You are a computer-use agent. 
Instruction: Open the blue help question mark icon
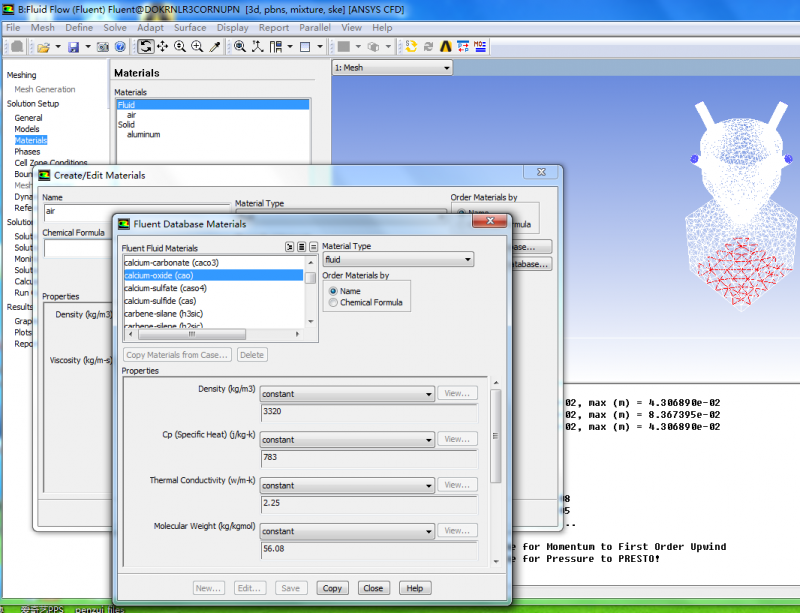pos(120,47)
